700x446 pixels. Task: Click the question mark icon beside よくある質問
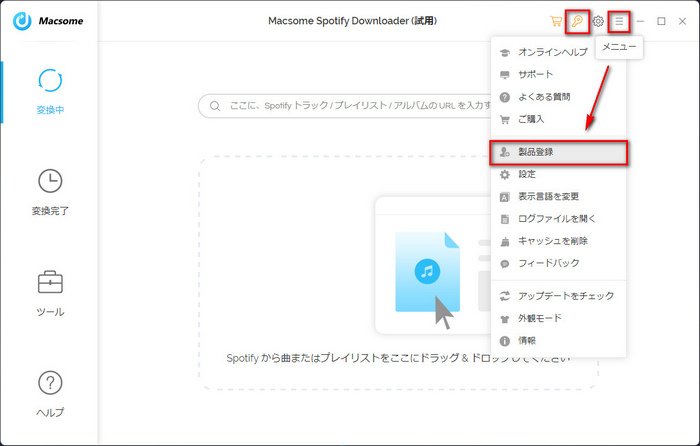pyautogui.click(x=504, y=97)
